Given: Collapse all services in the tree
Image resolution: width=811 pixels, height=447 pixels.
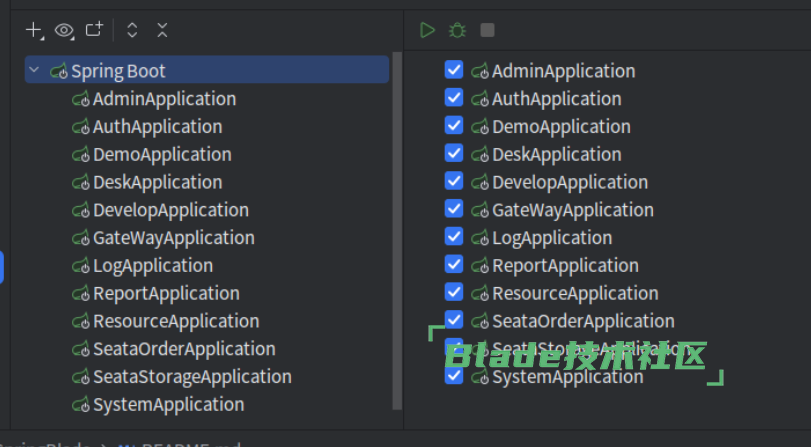Looking at the screenshot, I should [x=162, y=30].
